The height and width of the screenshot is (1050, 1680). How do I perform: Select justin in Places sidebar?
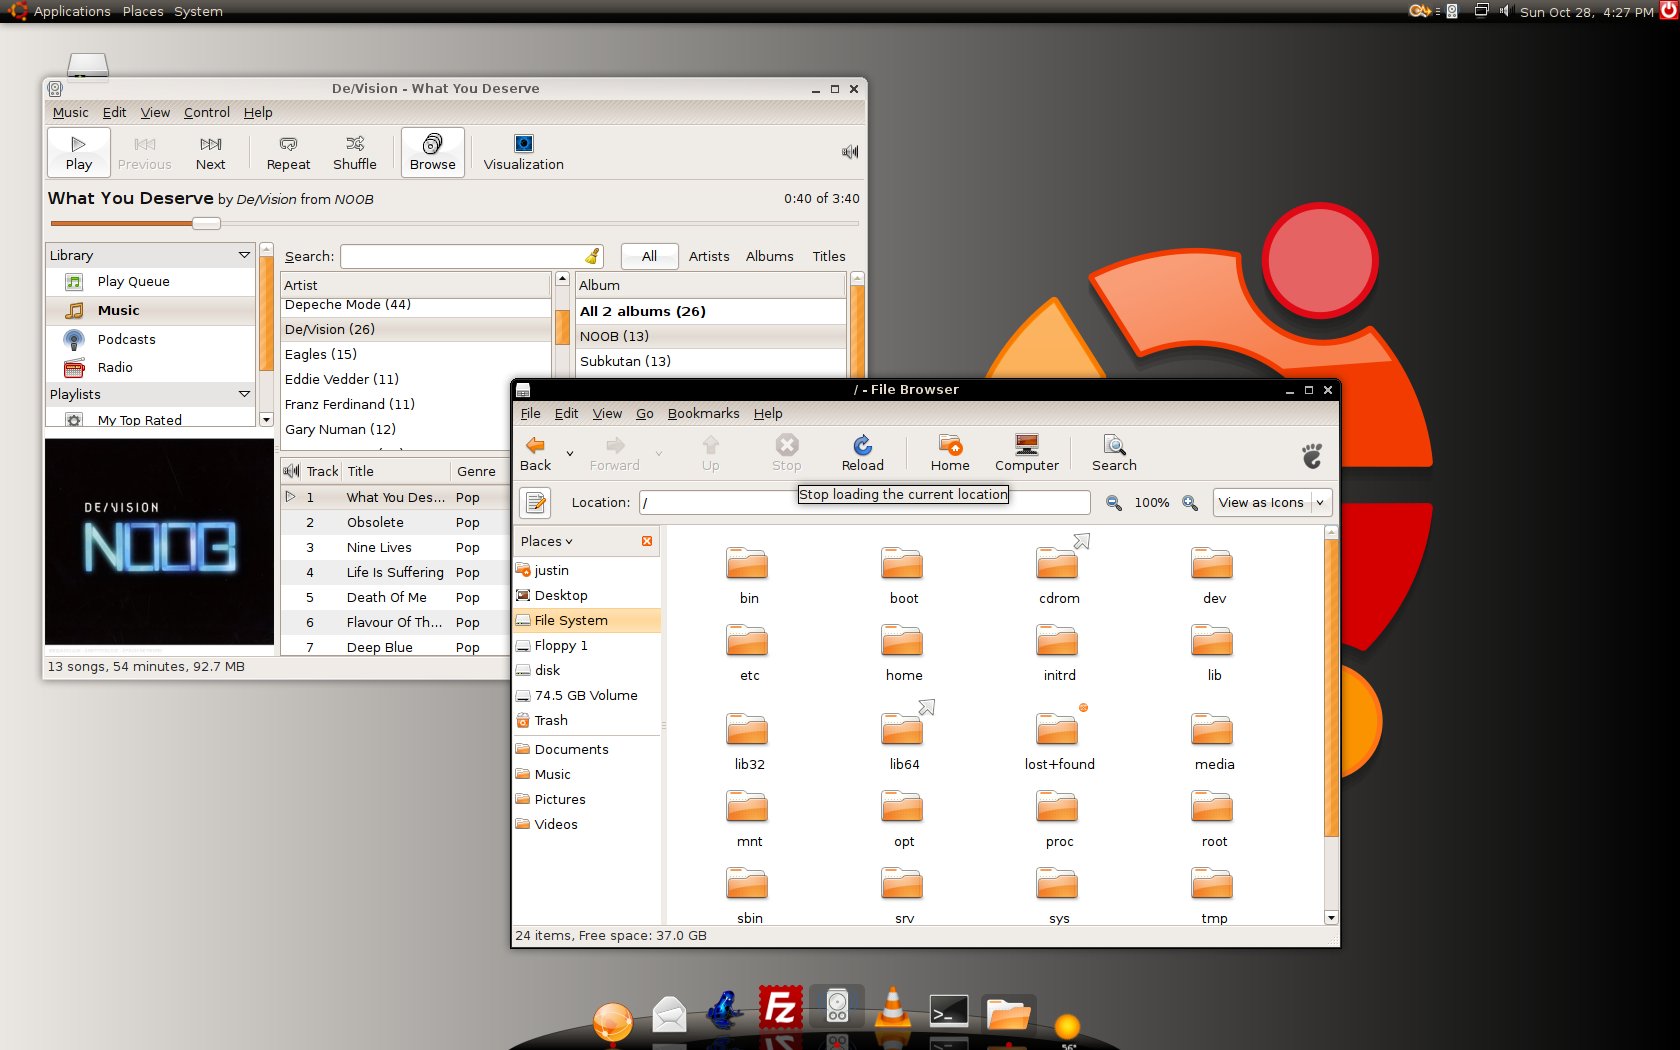pos(587,570)
